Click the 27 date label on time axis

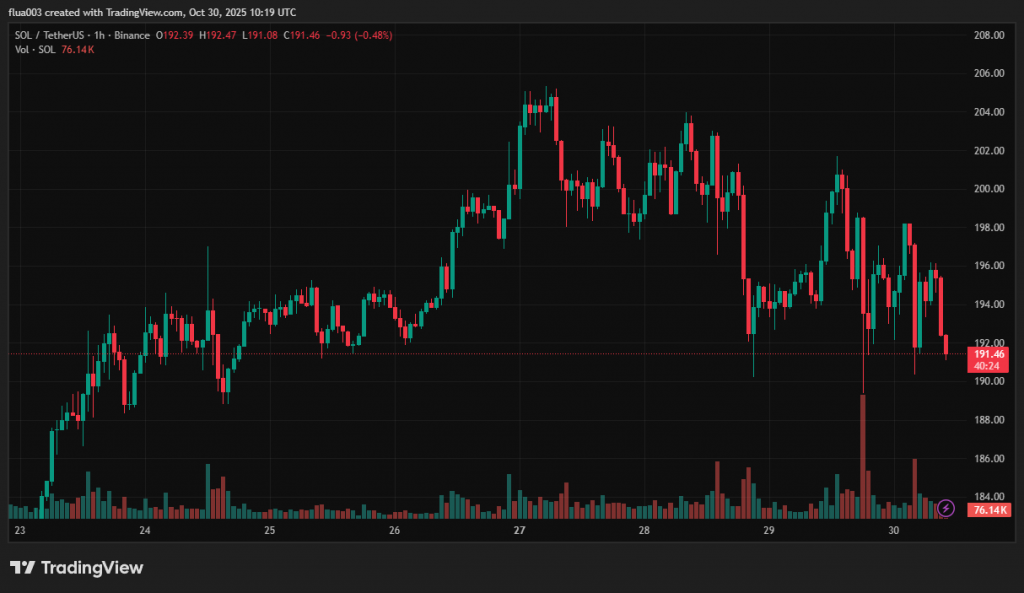(519, 531)
